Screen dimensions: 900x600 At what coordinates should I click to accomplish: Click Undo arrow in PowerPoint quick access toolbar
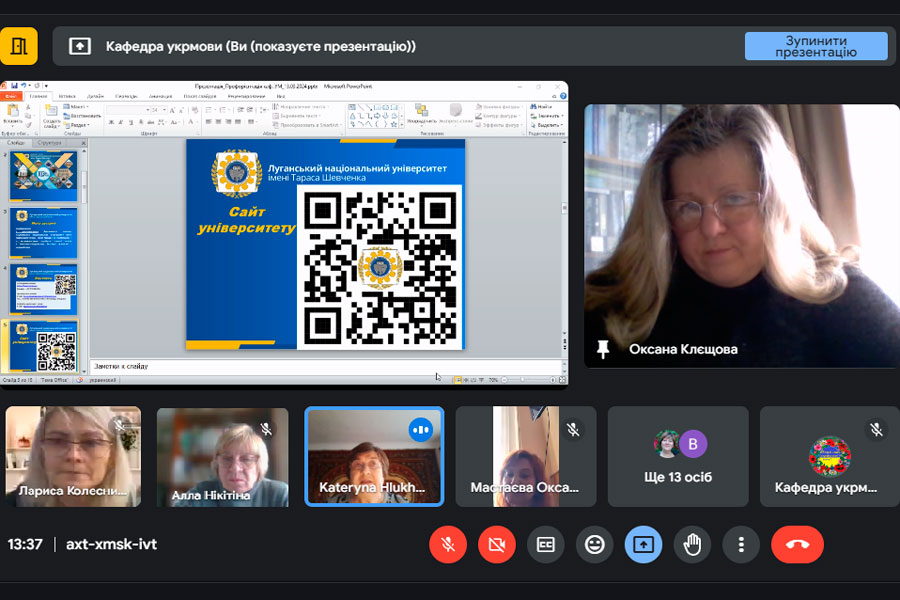coord(24,86)
